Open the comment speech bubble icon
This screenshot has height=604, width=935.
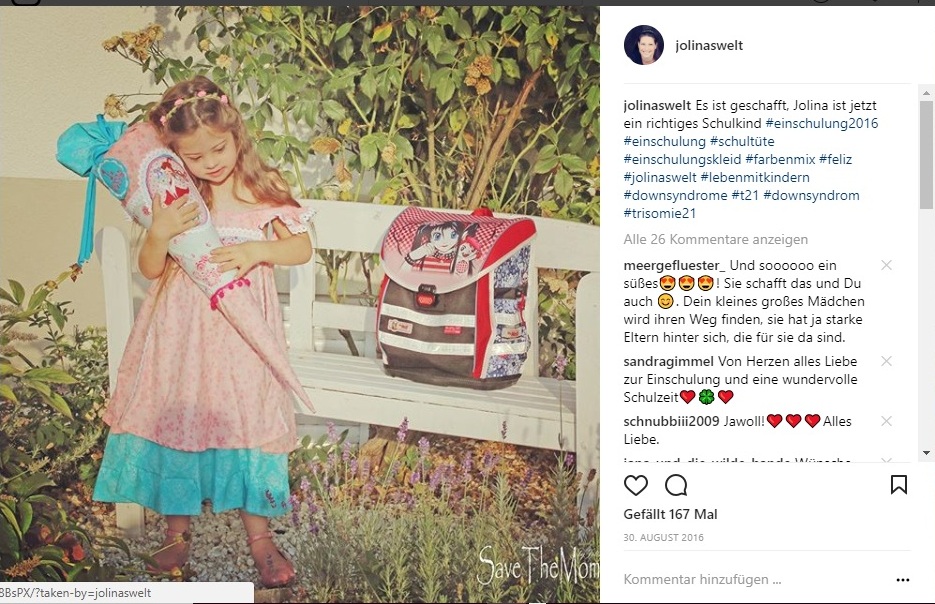(x=676, y=485)
